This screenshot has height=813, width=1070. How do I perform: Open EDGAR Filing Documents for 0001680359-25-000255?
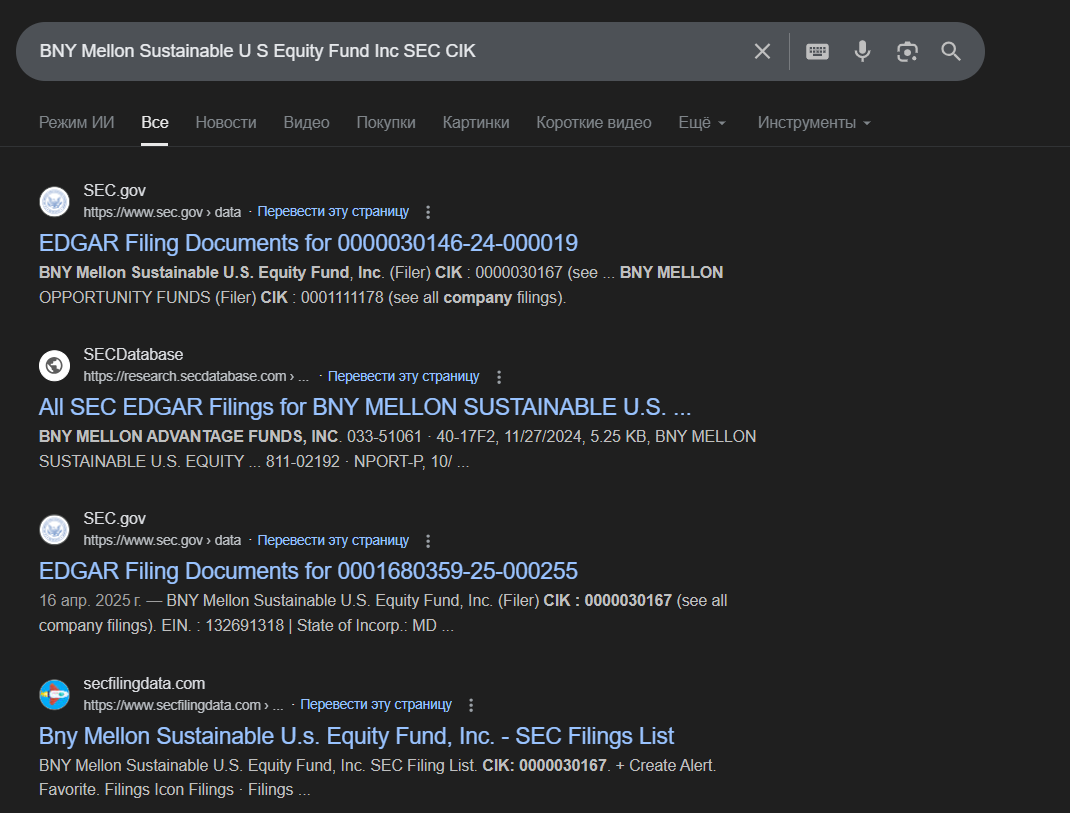(308, 571)
